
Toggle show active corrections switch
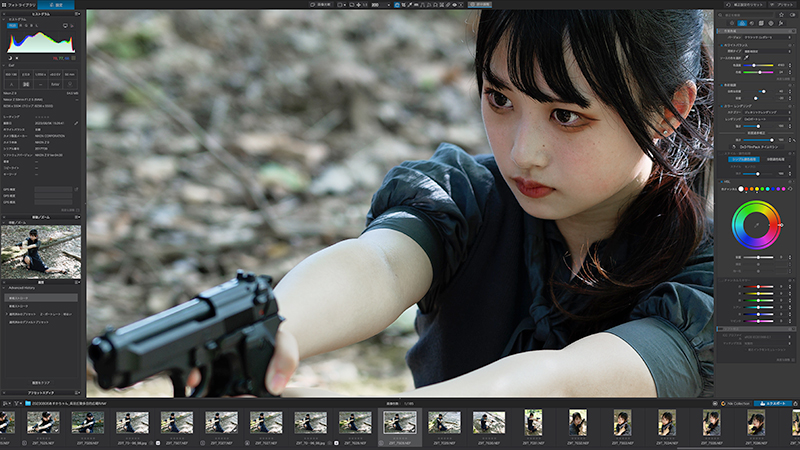coord(792,15)
